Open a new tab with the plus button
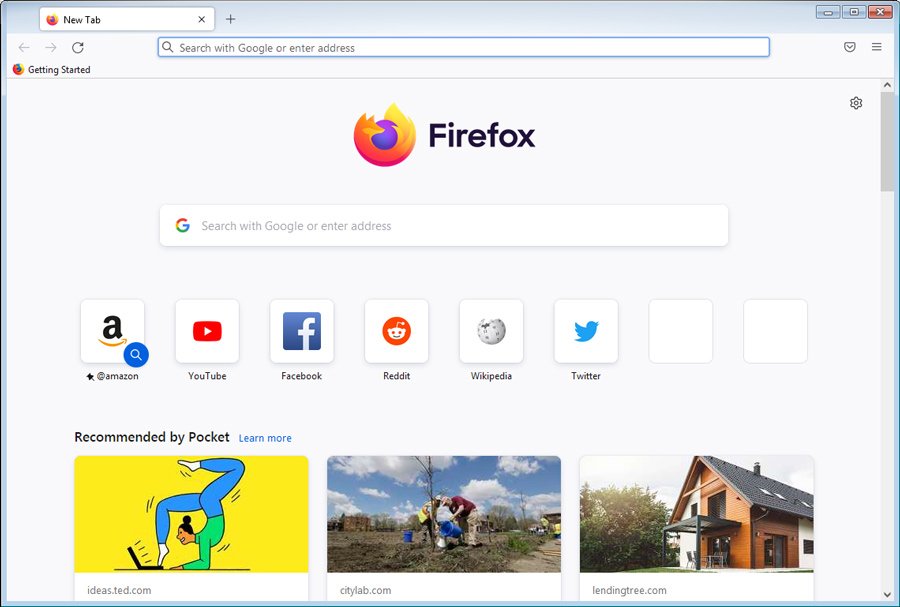 231,18
